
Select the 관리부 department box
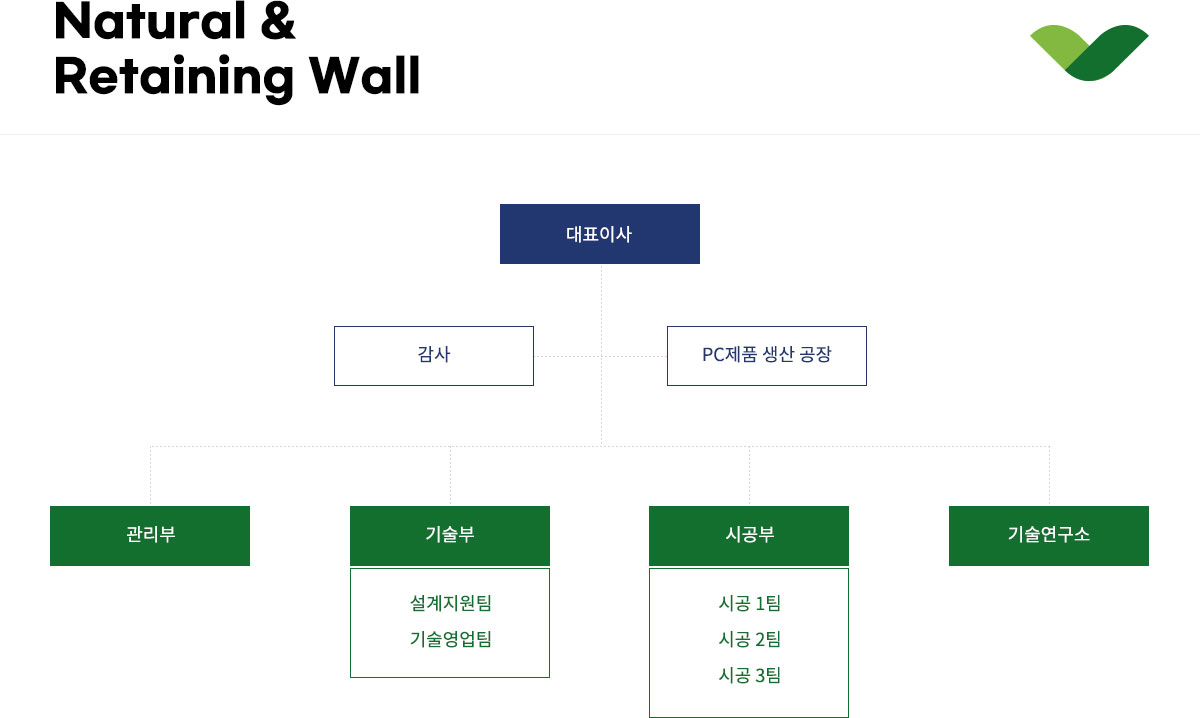150,536
